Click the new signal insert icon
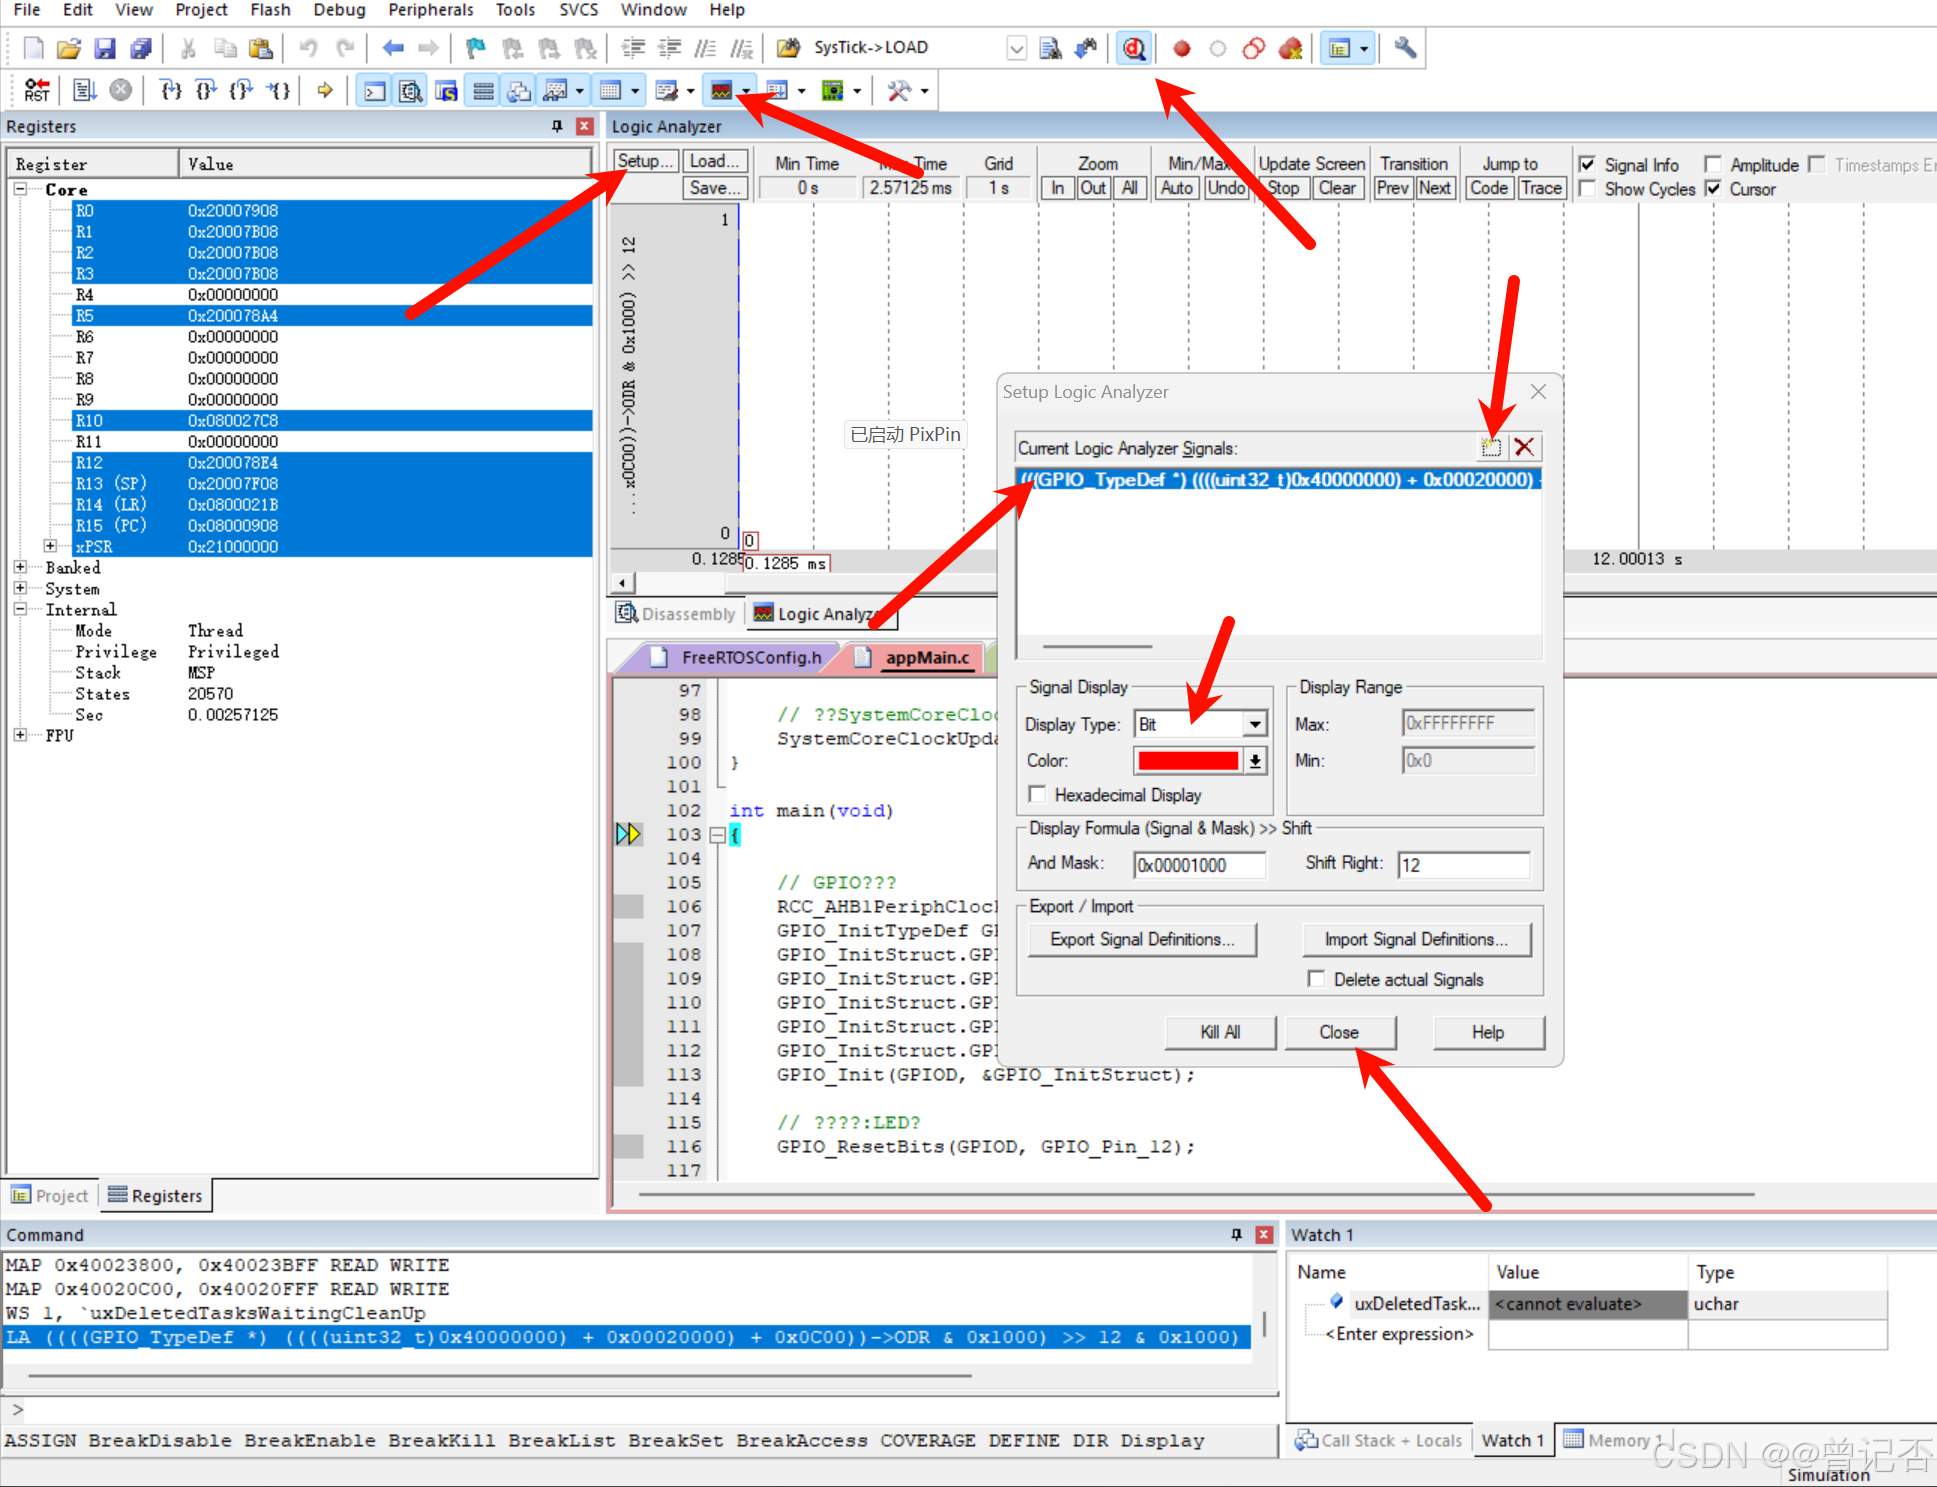Image resolution: width=1937 pixels, height=1487 pixels. point(1491,447)
